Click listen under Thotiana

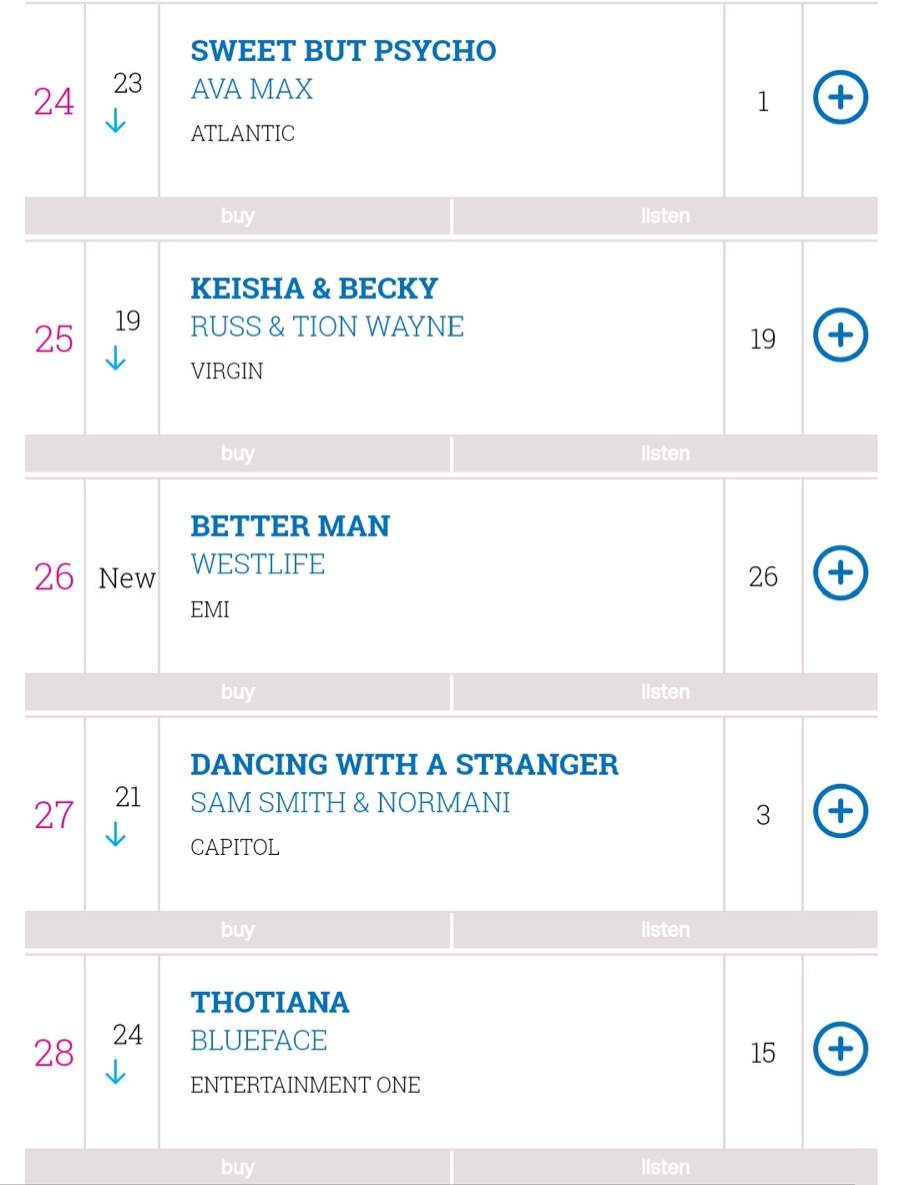click(x=665, y=1167)
